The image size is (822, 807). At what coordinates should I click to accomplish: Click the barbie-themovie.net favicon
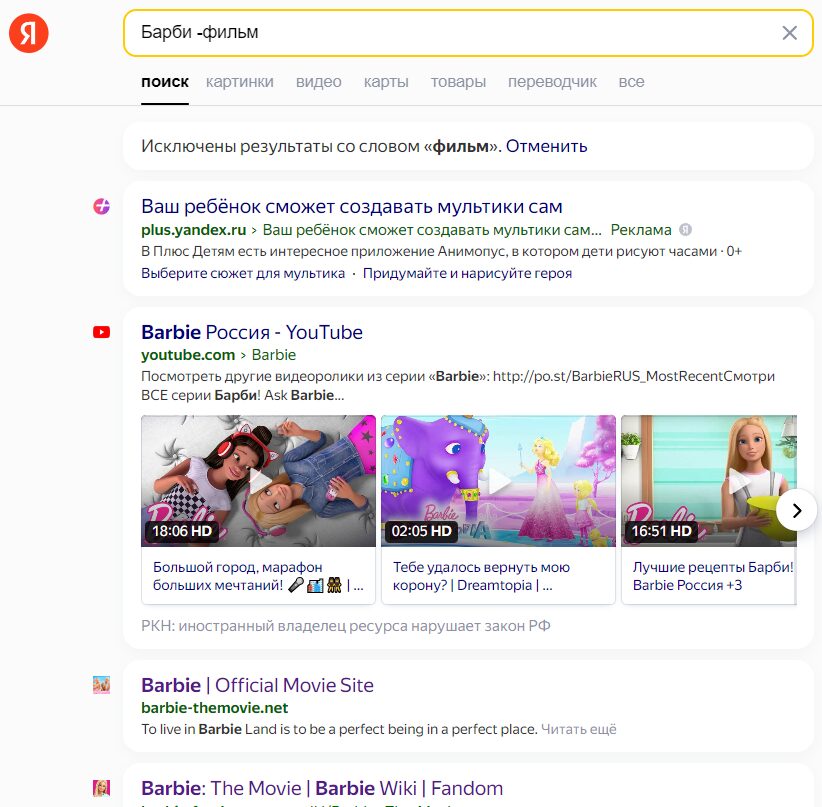pos(102,685)
